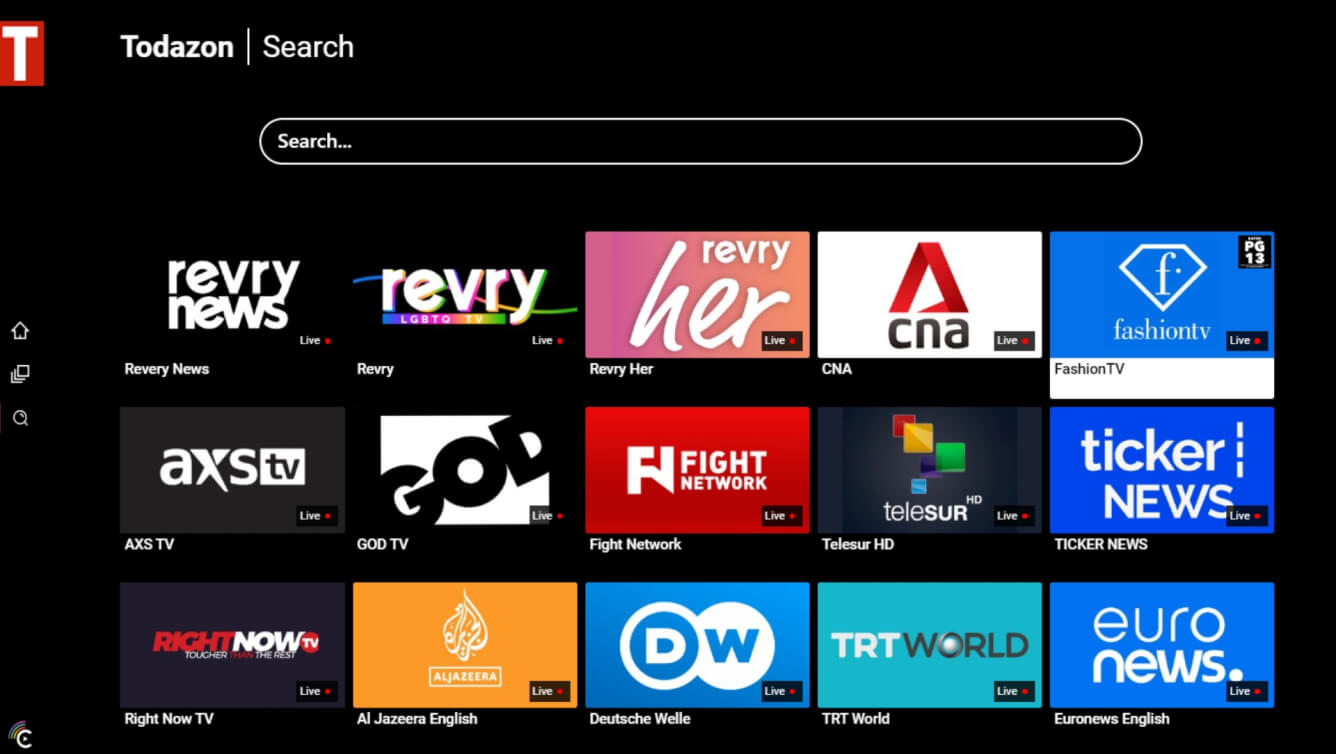The width and height of the screenshot is (1336, 754).
Task: Open the Fight Network channel thumbnail
Action: click(x=697, y=470)
